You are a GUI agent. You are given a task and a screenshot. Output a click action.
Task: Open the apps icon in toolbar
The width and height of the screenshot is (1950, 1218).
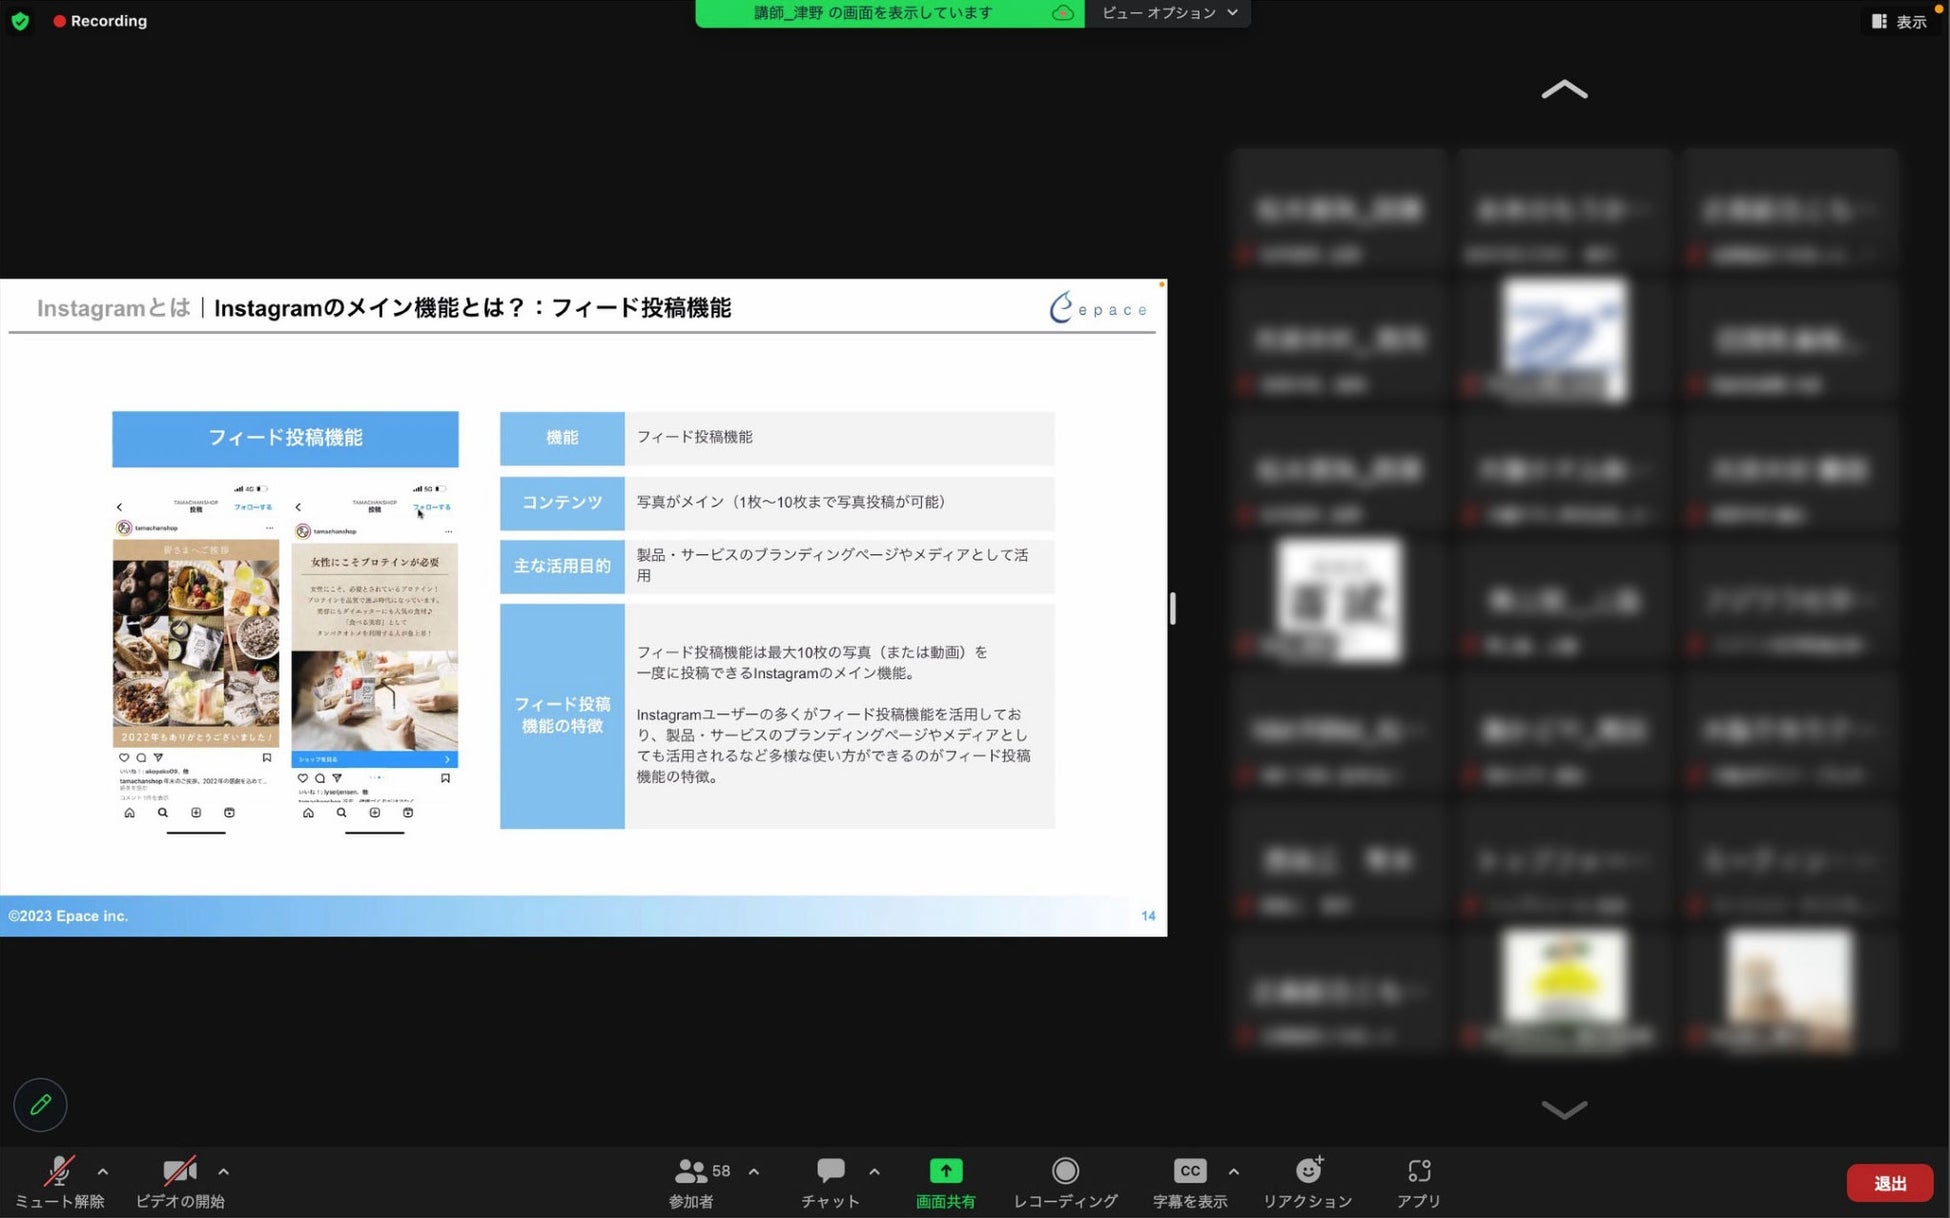click(x=1418, y=1171)
